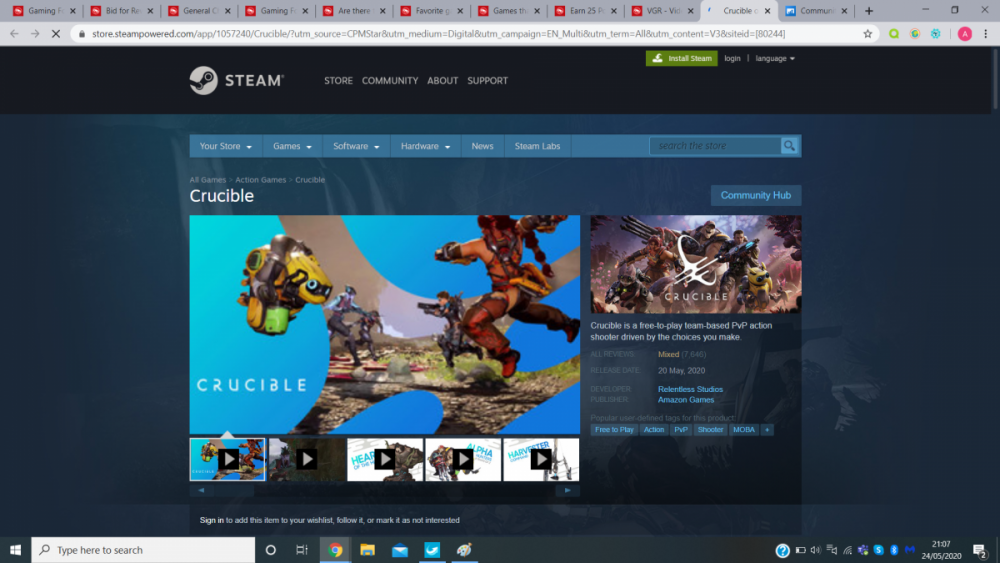Click the Bluetooth tray icon
Image resolution: width=1000 pixels, height=563 pixels.
(893, 550)
